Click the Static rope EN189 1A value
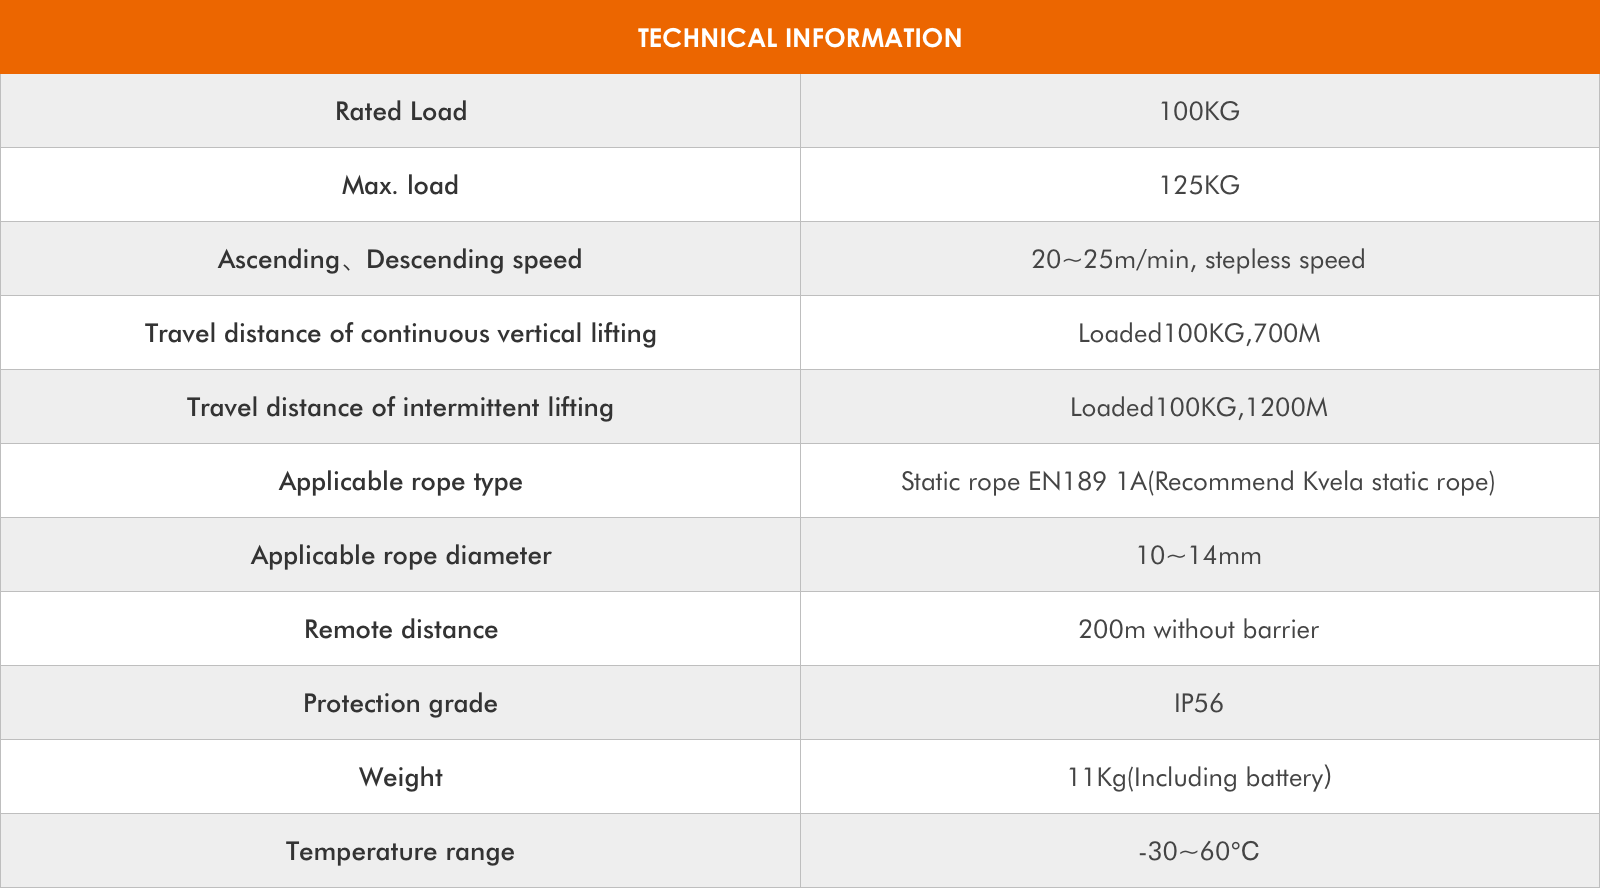The height and width of the screenshot is (888, 1600). point(1198,482)
